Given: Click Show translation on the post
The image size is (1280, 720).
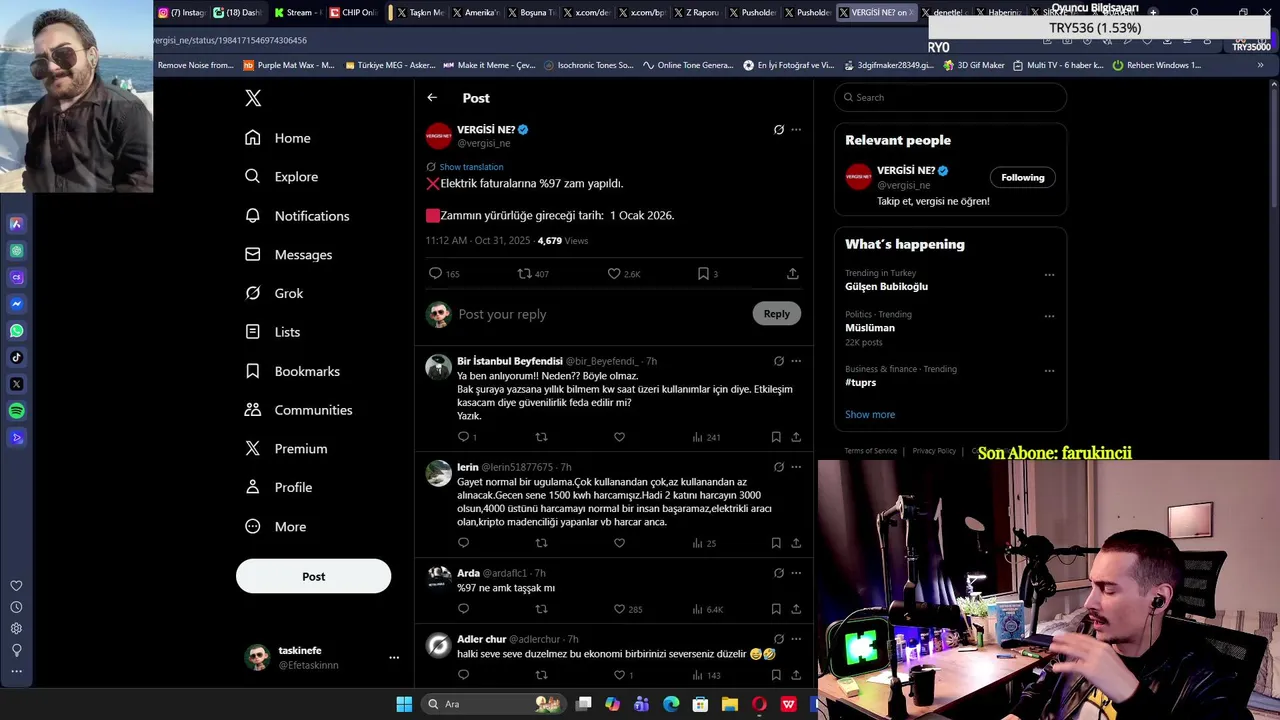Looking at the screenshot, I should tap(471, 167).
